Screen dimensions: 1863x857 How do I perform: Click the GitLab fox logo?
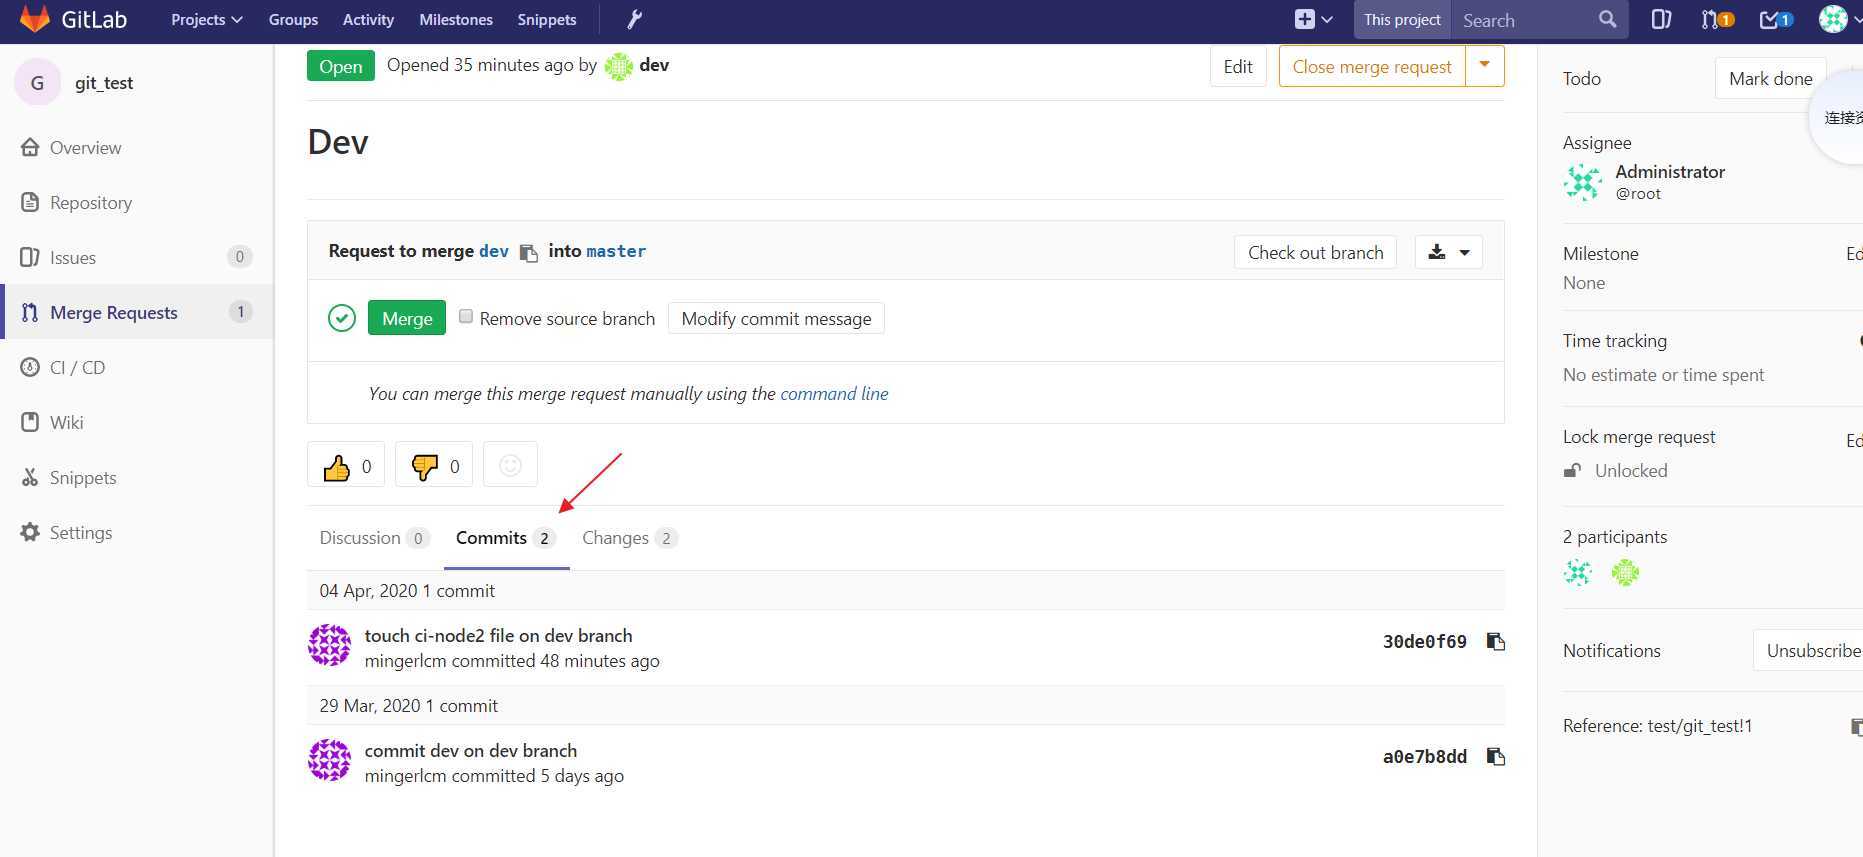[x=35, y=19]
